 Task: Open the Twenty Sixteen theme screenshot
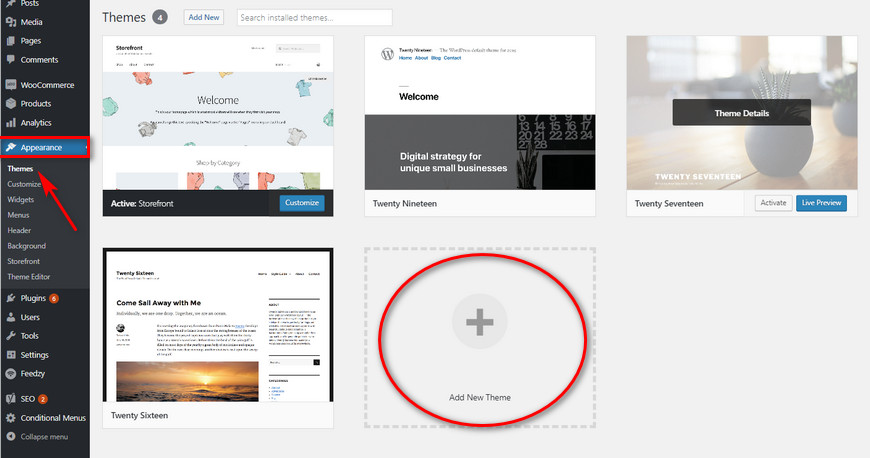(x=218, y=325)
